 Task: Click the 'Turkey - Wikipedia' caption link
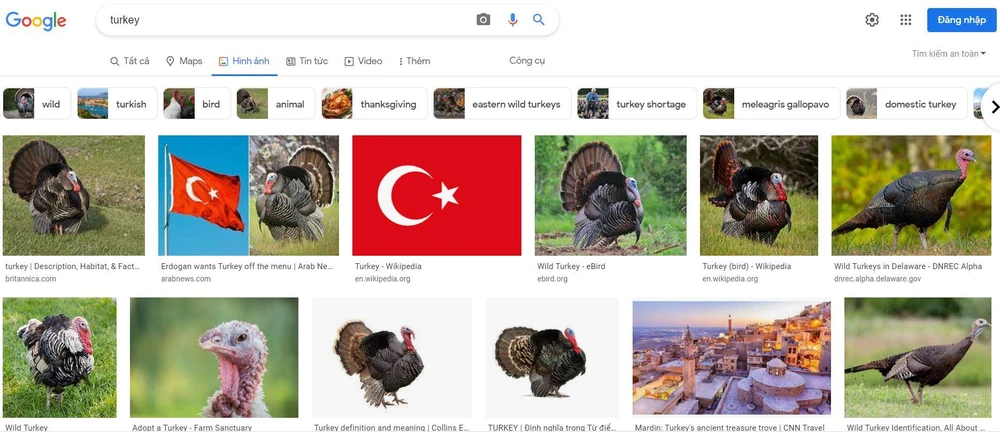tap(388, 266)
